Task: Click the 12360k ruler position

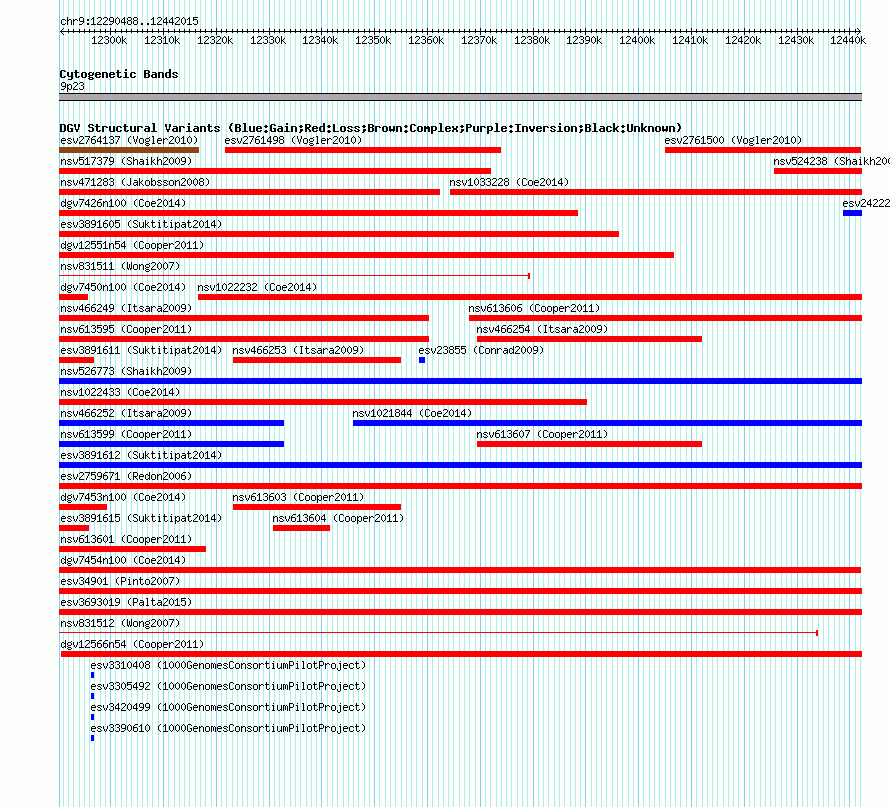Action: tap(426, 40)
